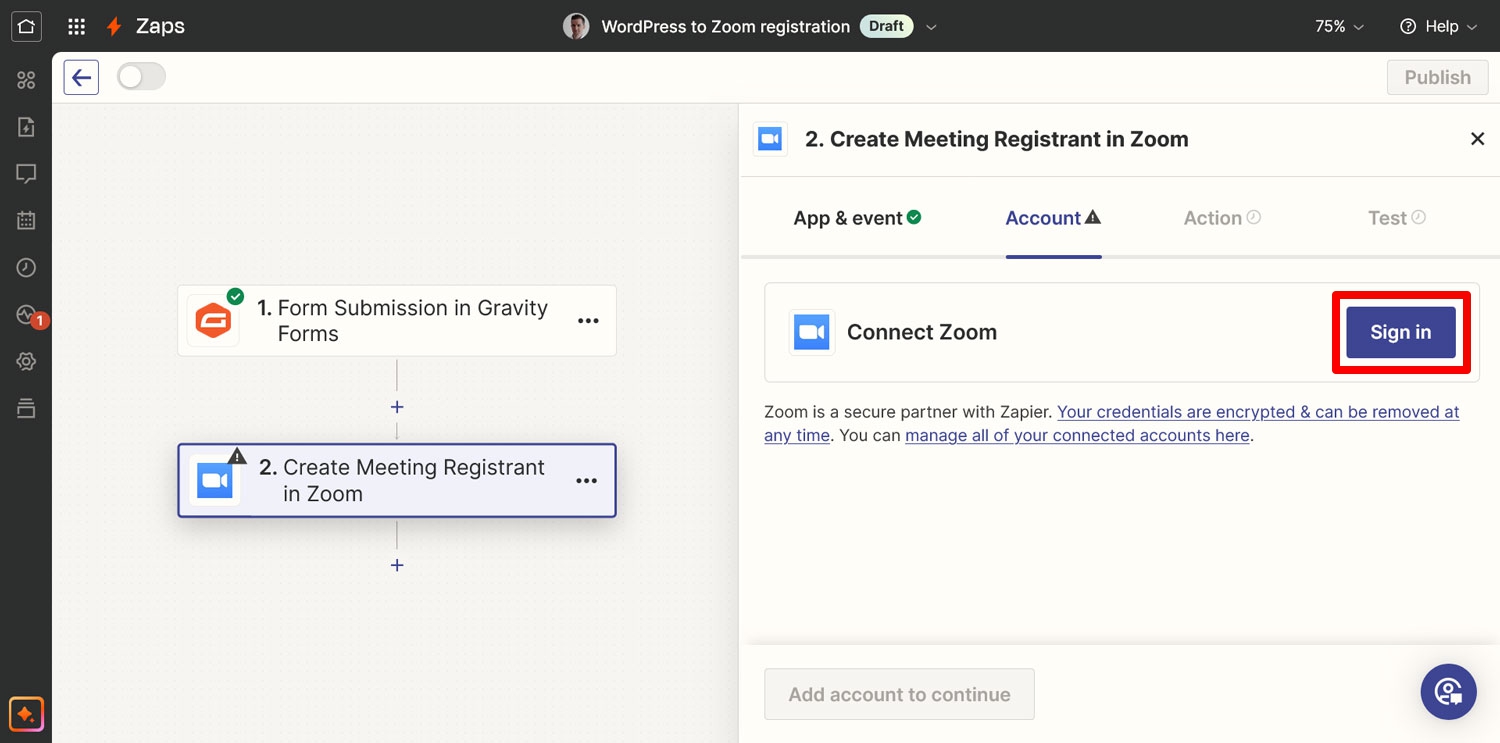Open the credentials are encrypted link

[x=1111, y=423]
